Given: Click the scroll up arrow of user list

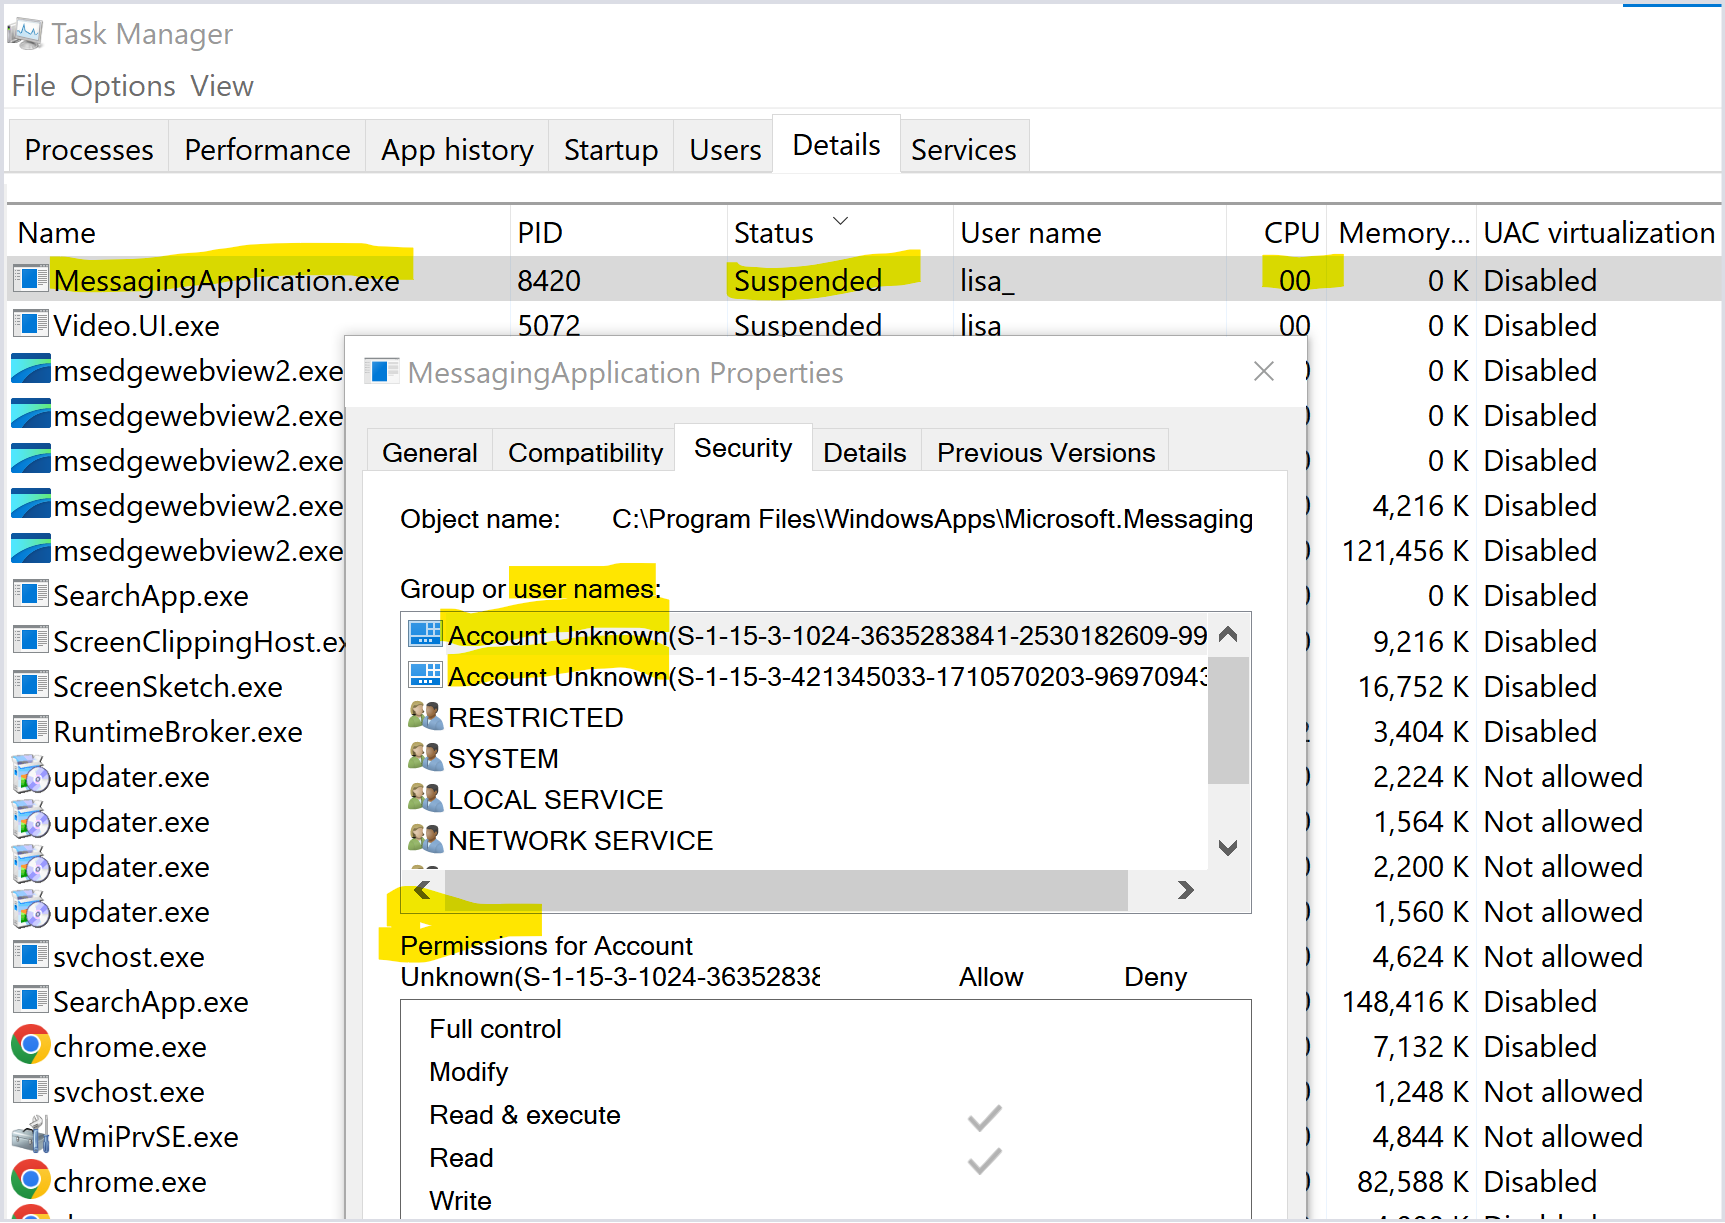Looking at the screenshot, I should pyautogui.click(x=1229, y=634).
